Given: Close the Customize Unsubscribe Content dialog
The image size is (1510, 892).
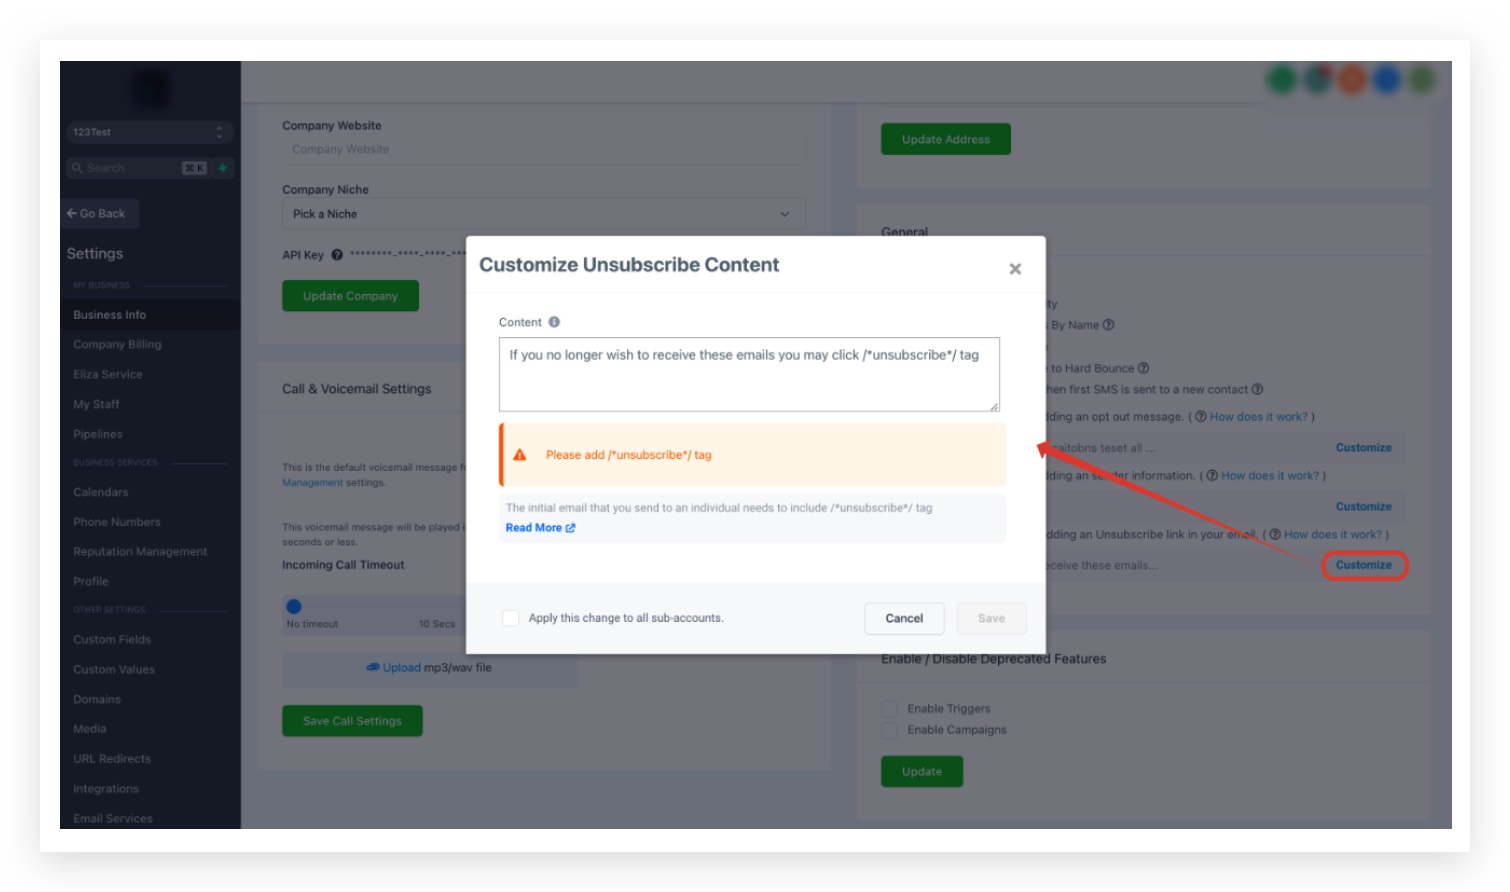Looking at the screenshot, I should [1015, 269].
